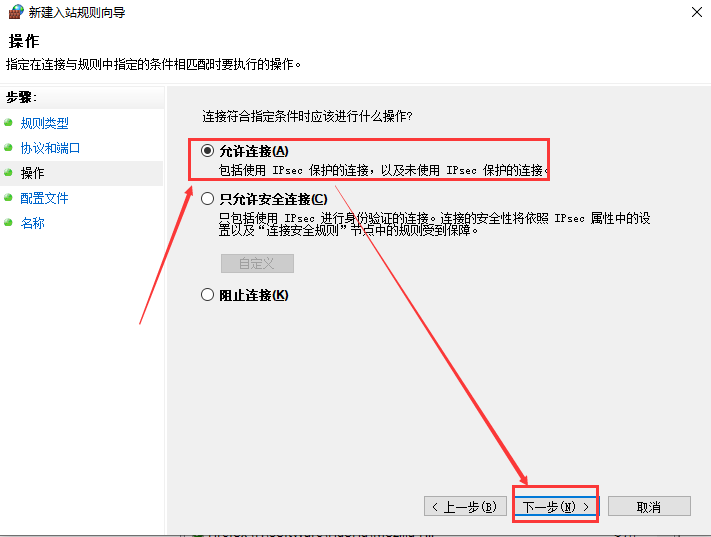This screenshot has width=711, height=537.
Task: Open the 名称 step in sidebar
Action: (x=33, y=223)
